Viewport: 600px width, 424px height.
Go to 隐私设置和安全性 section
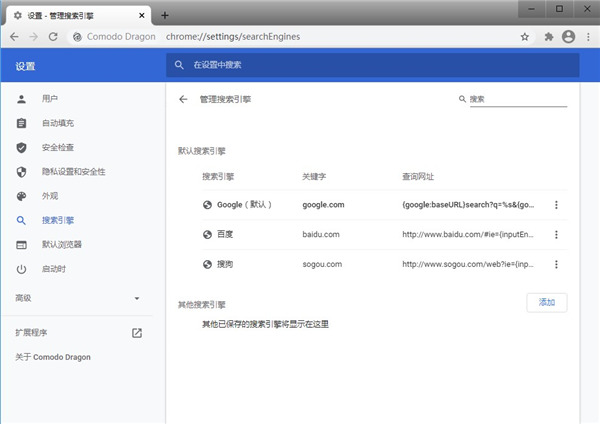pyautogui.click(x=73, y=172)
